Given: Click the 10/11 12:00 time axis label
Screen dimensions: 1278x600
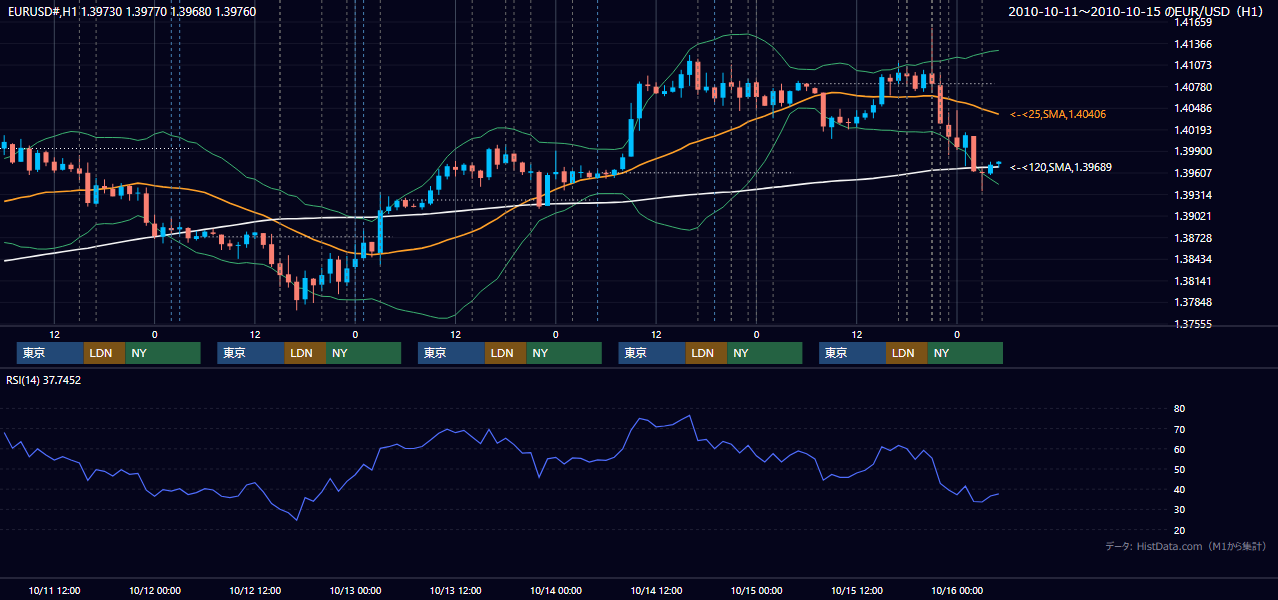Looking at the screenshot, I should click(x=54, y=590).
